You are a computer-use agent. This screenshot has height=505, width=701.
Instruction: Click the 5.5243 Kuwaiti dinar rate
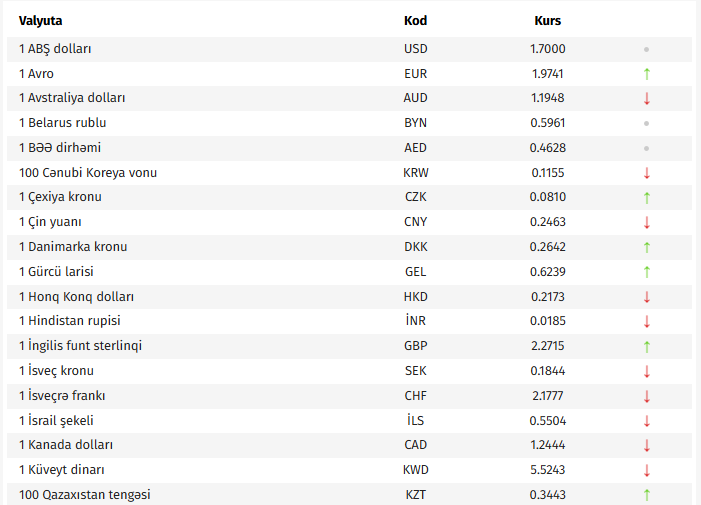tap(548, 470)
